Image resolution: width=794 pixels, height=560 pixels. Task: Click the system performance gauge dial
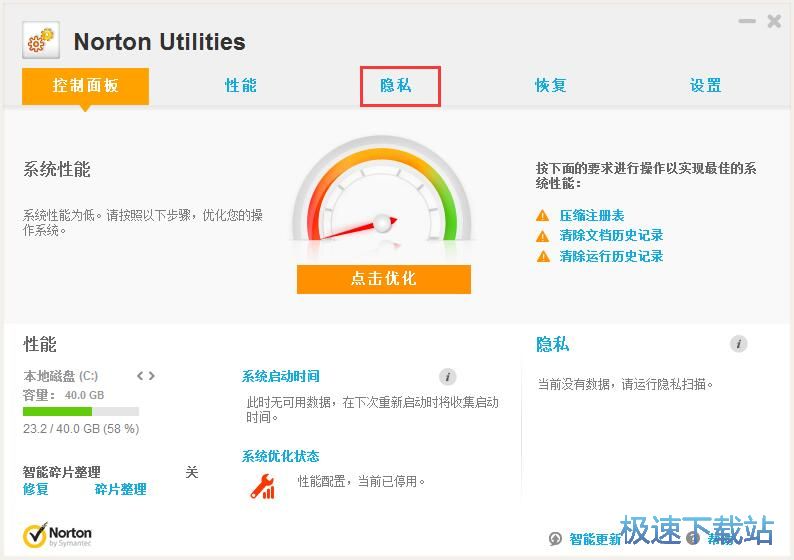pyautogui.click(x=382, y=190)
